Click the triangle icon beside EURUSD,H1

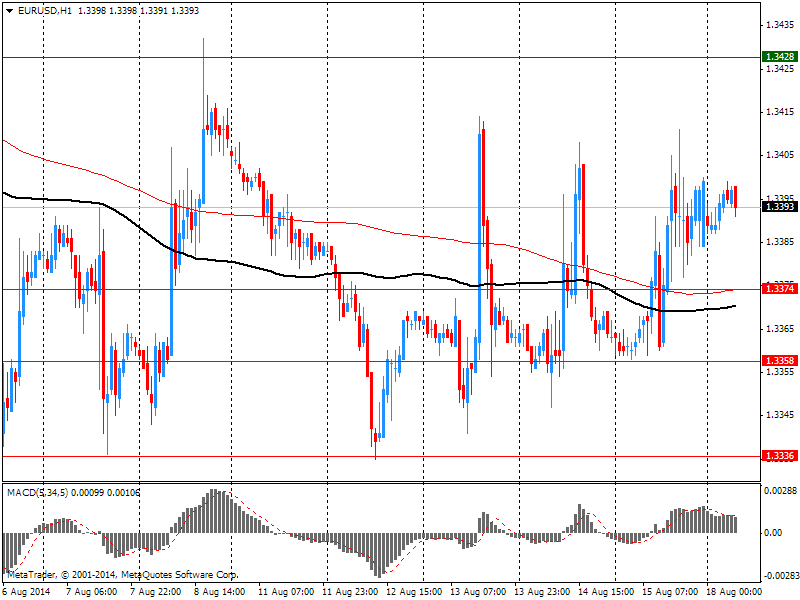[x=9, y=11]
